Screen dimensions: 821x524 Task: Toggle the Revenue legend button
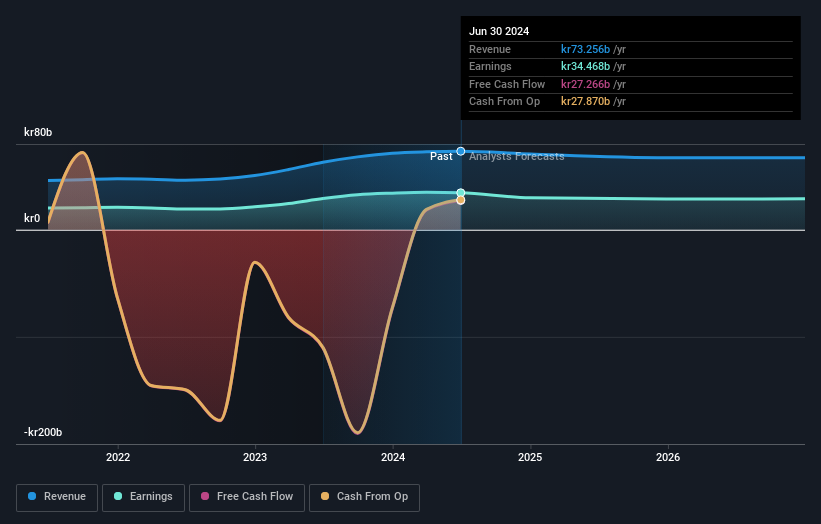[x=57, y=497]
